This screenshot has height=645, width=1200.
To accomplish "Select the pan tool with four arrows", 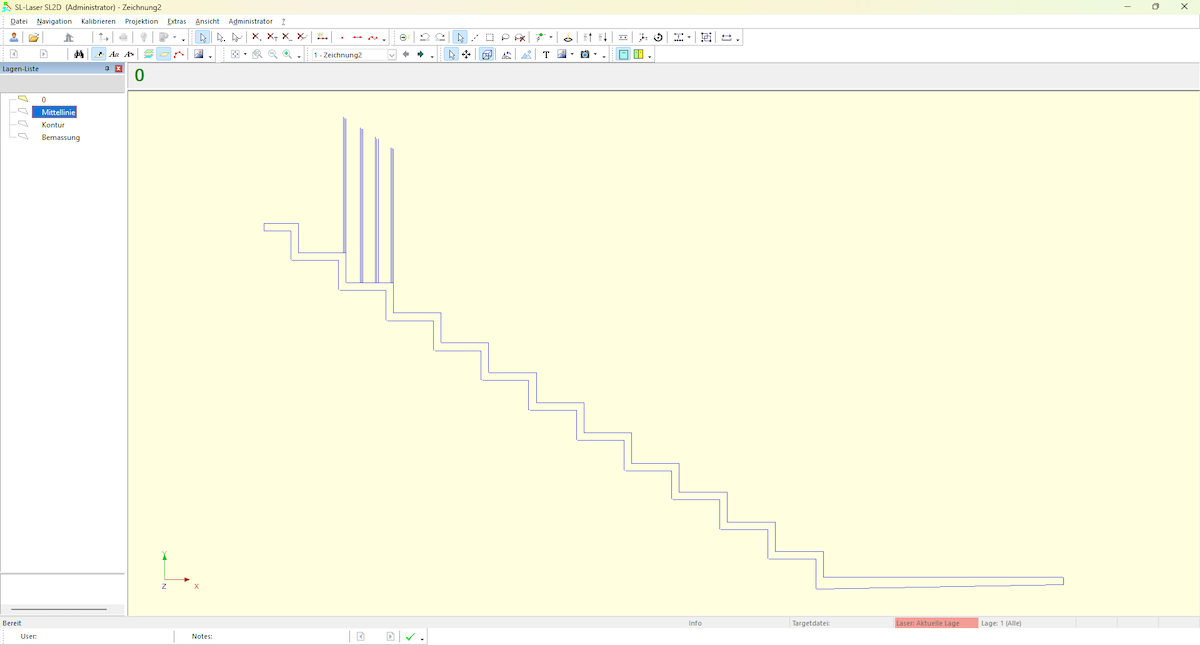I will pos(465,55).
